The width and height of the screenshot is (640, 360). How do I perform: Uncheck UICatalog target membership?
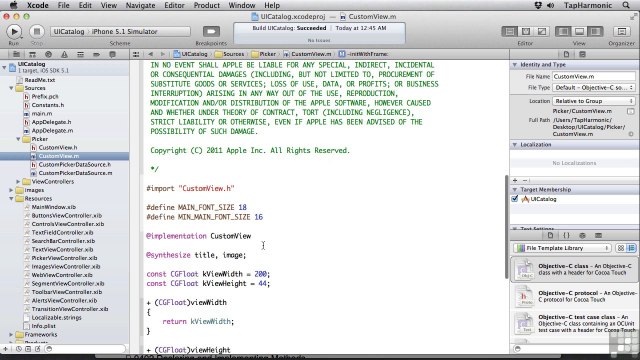click(x=515, y=199)
